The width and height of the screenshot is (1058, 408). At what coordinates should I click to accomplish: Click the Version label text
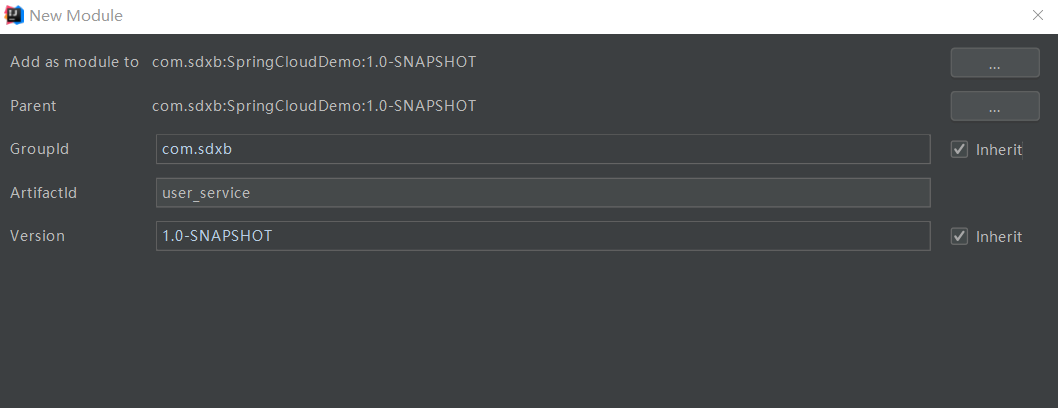pos(37,236)
